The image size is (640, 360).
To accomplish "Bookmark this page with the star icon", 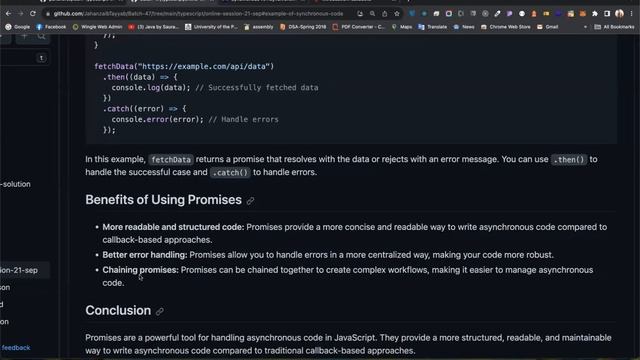I will point(397,14).
